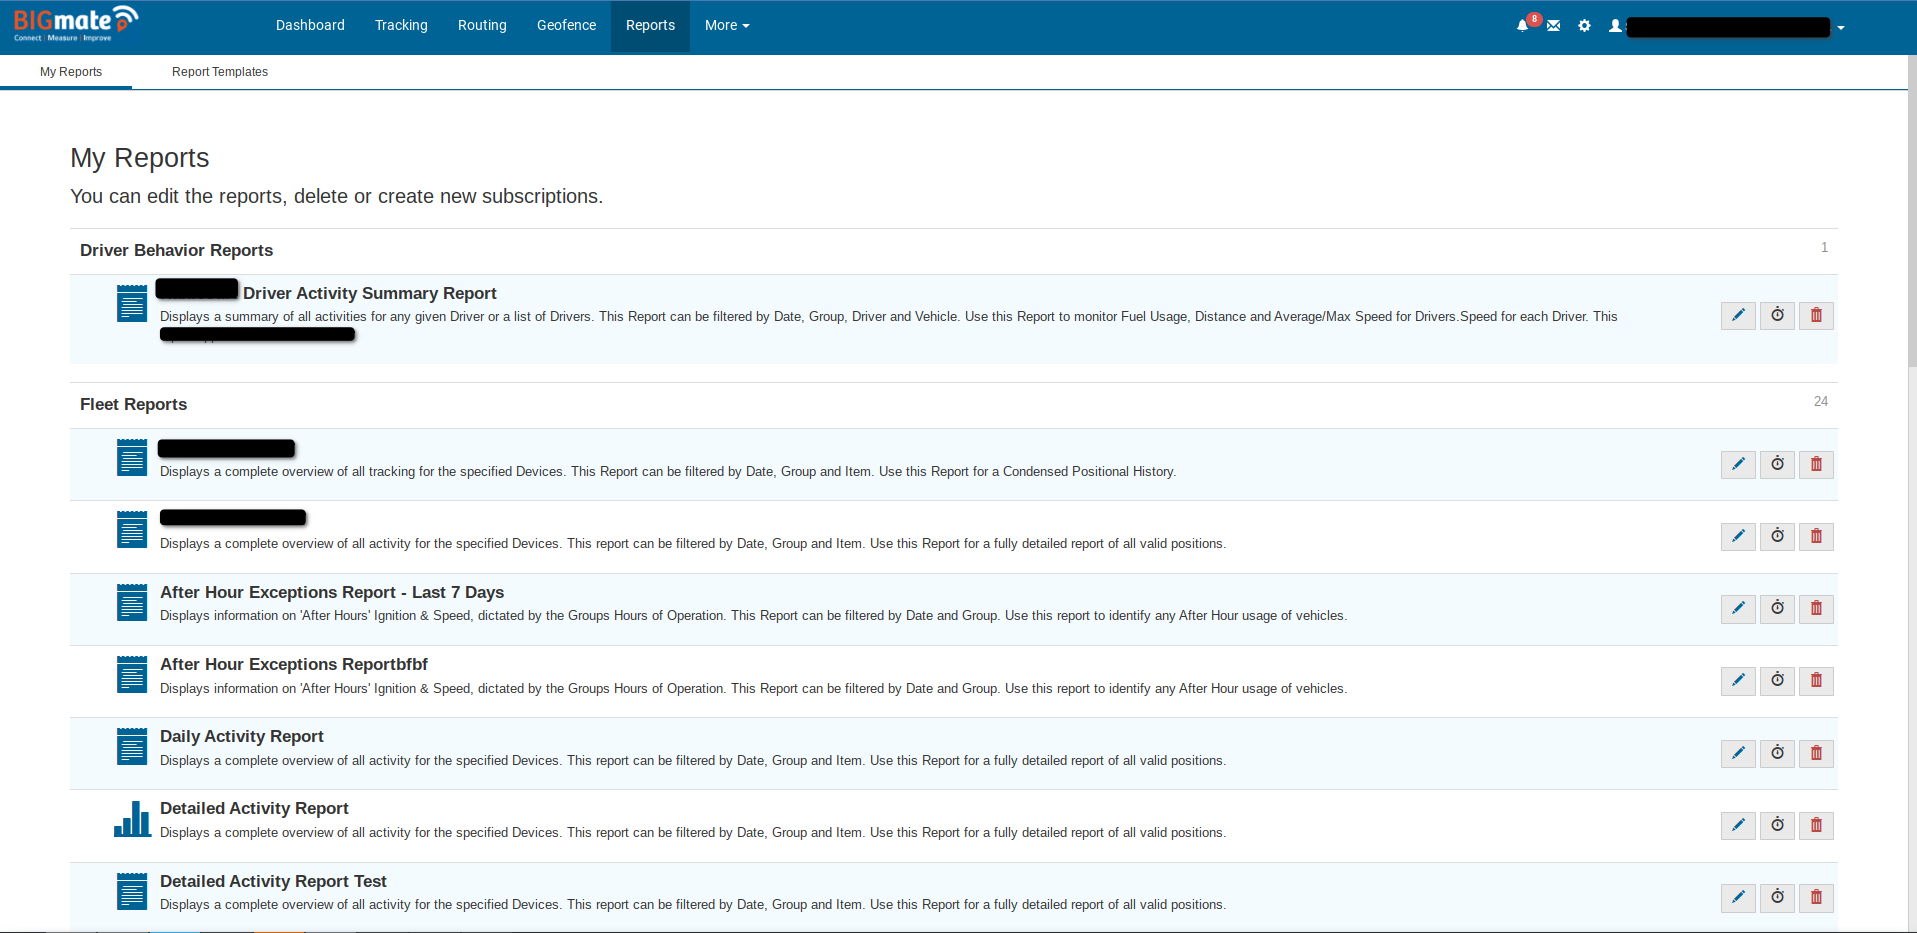
Task: Edit the Detailed Activity Report
Action: 1738,826
